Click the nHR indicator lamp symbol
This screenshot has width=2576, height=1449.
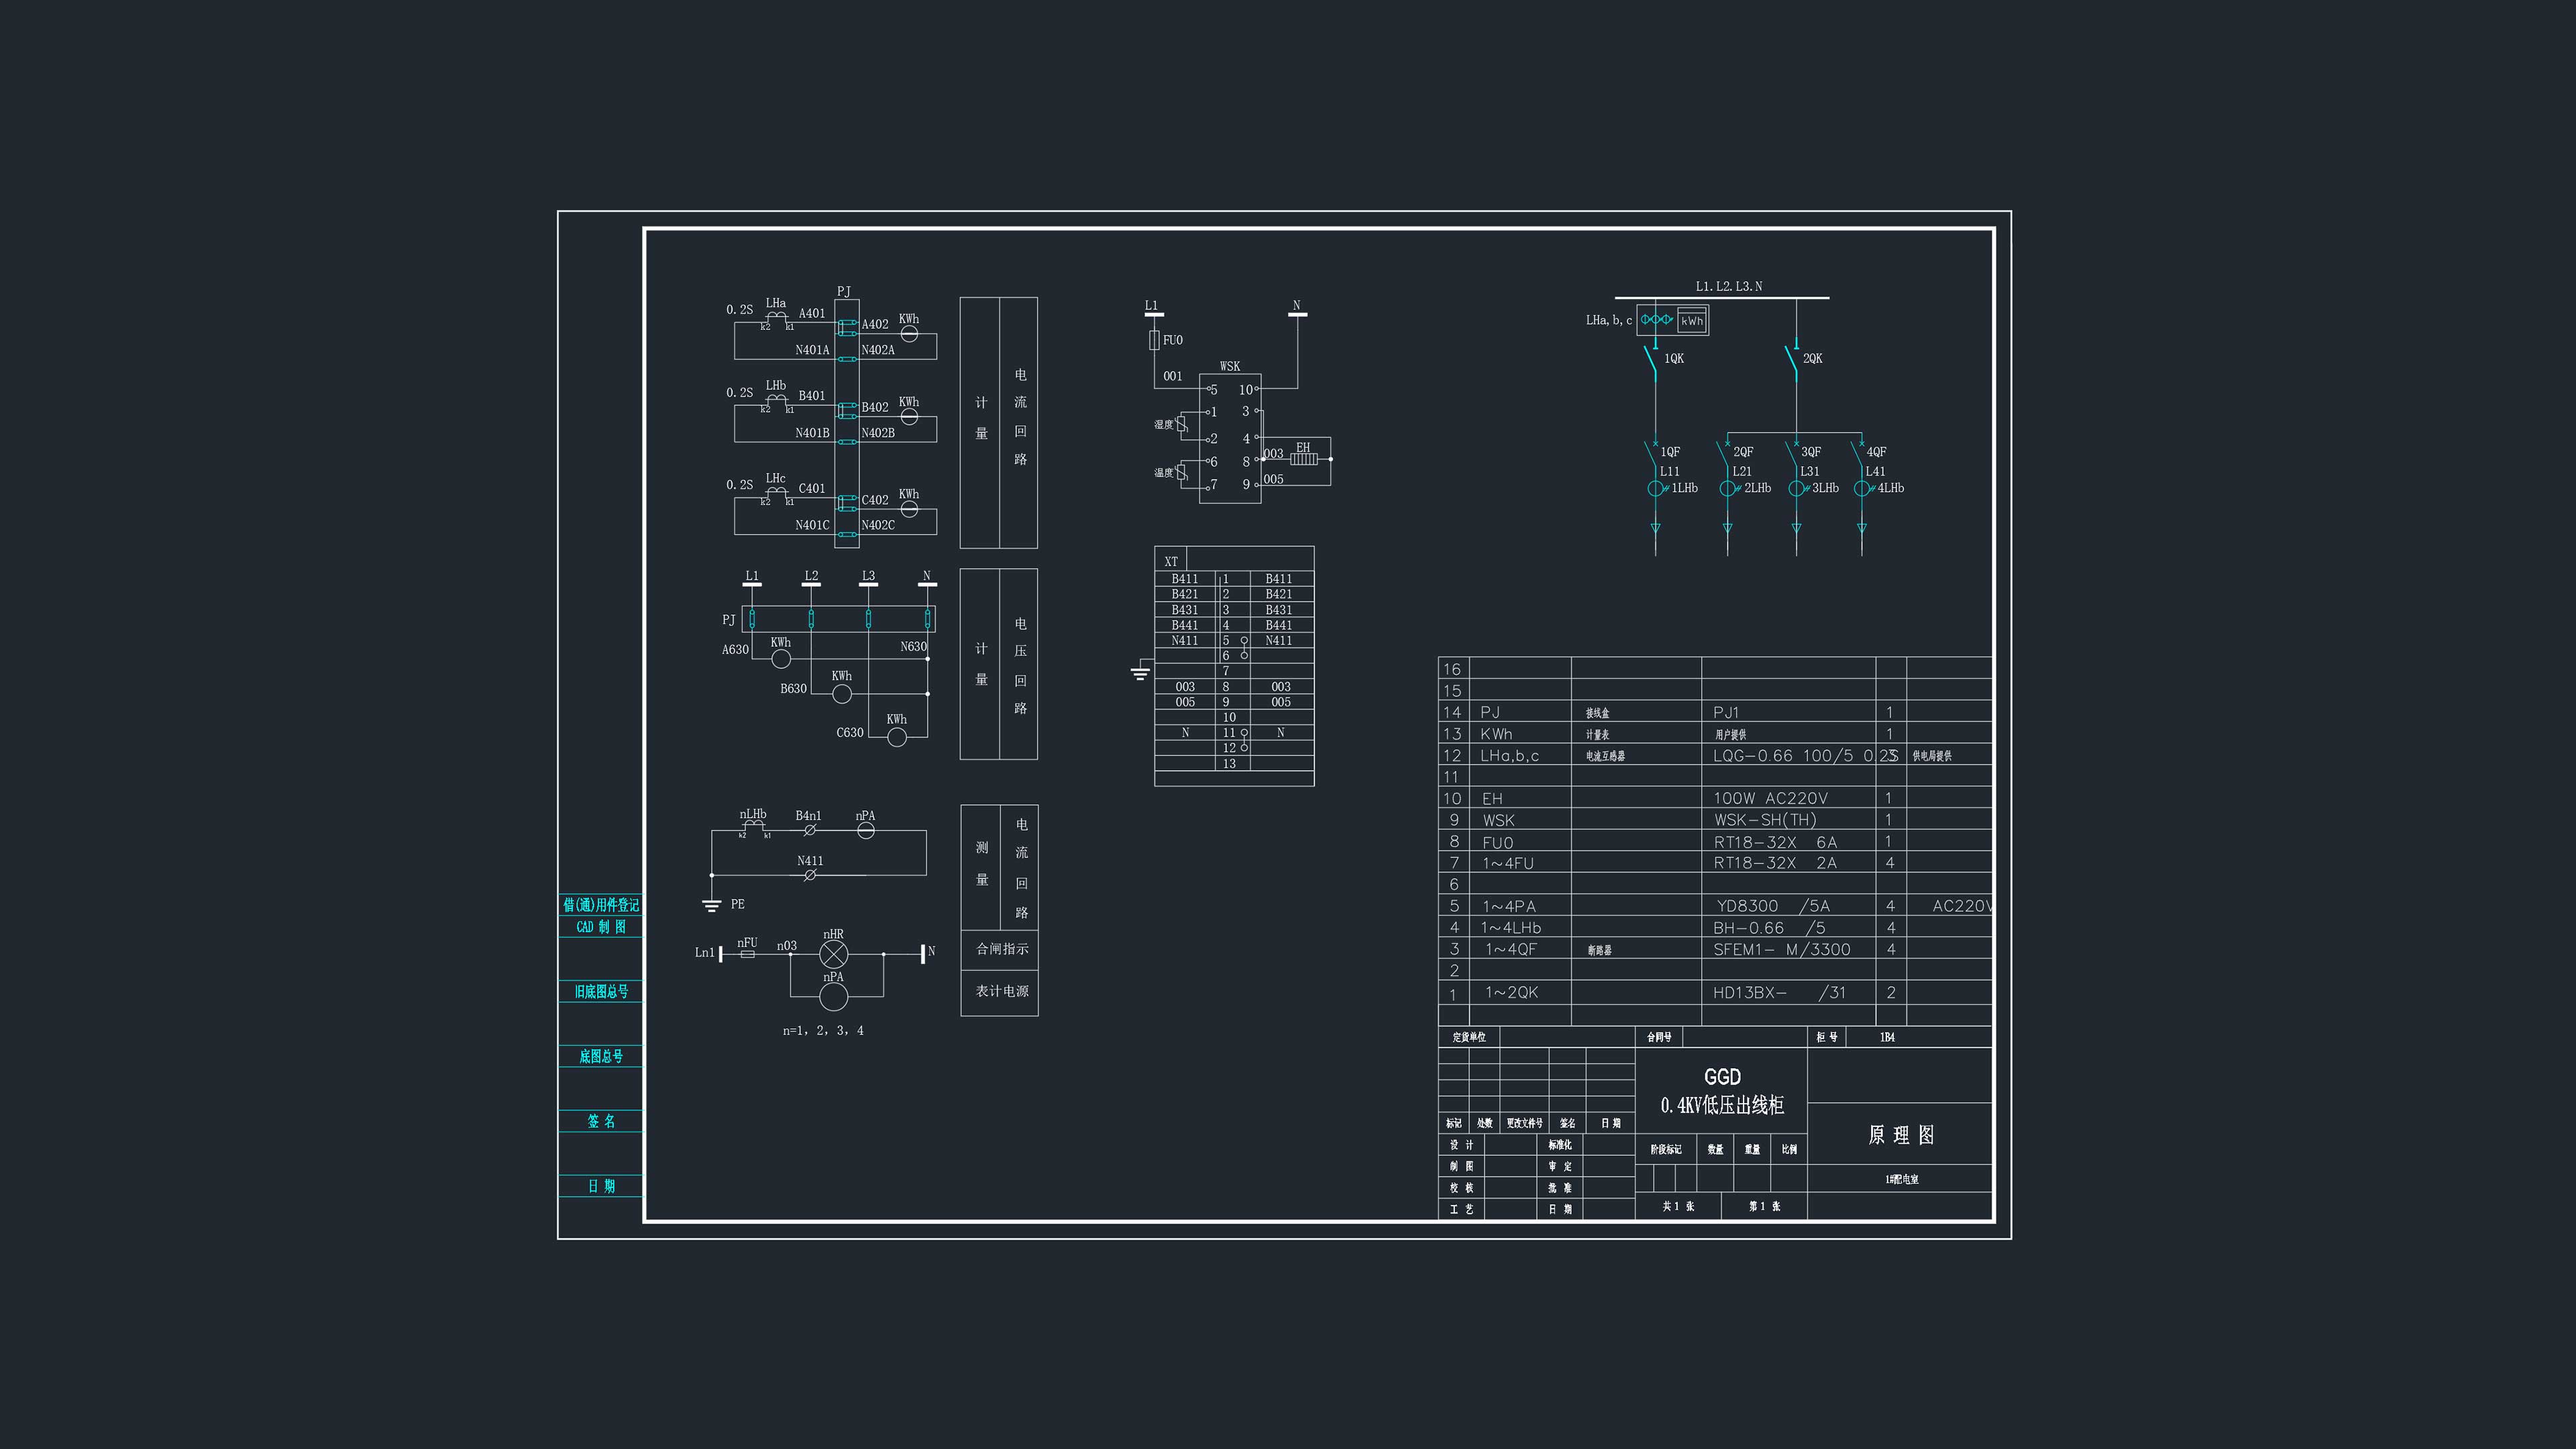coord(834,954)
